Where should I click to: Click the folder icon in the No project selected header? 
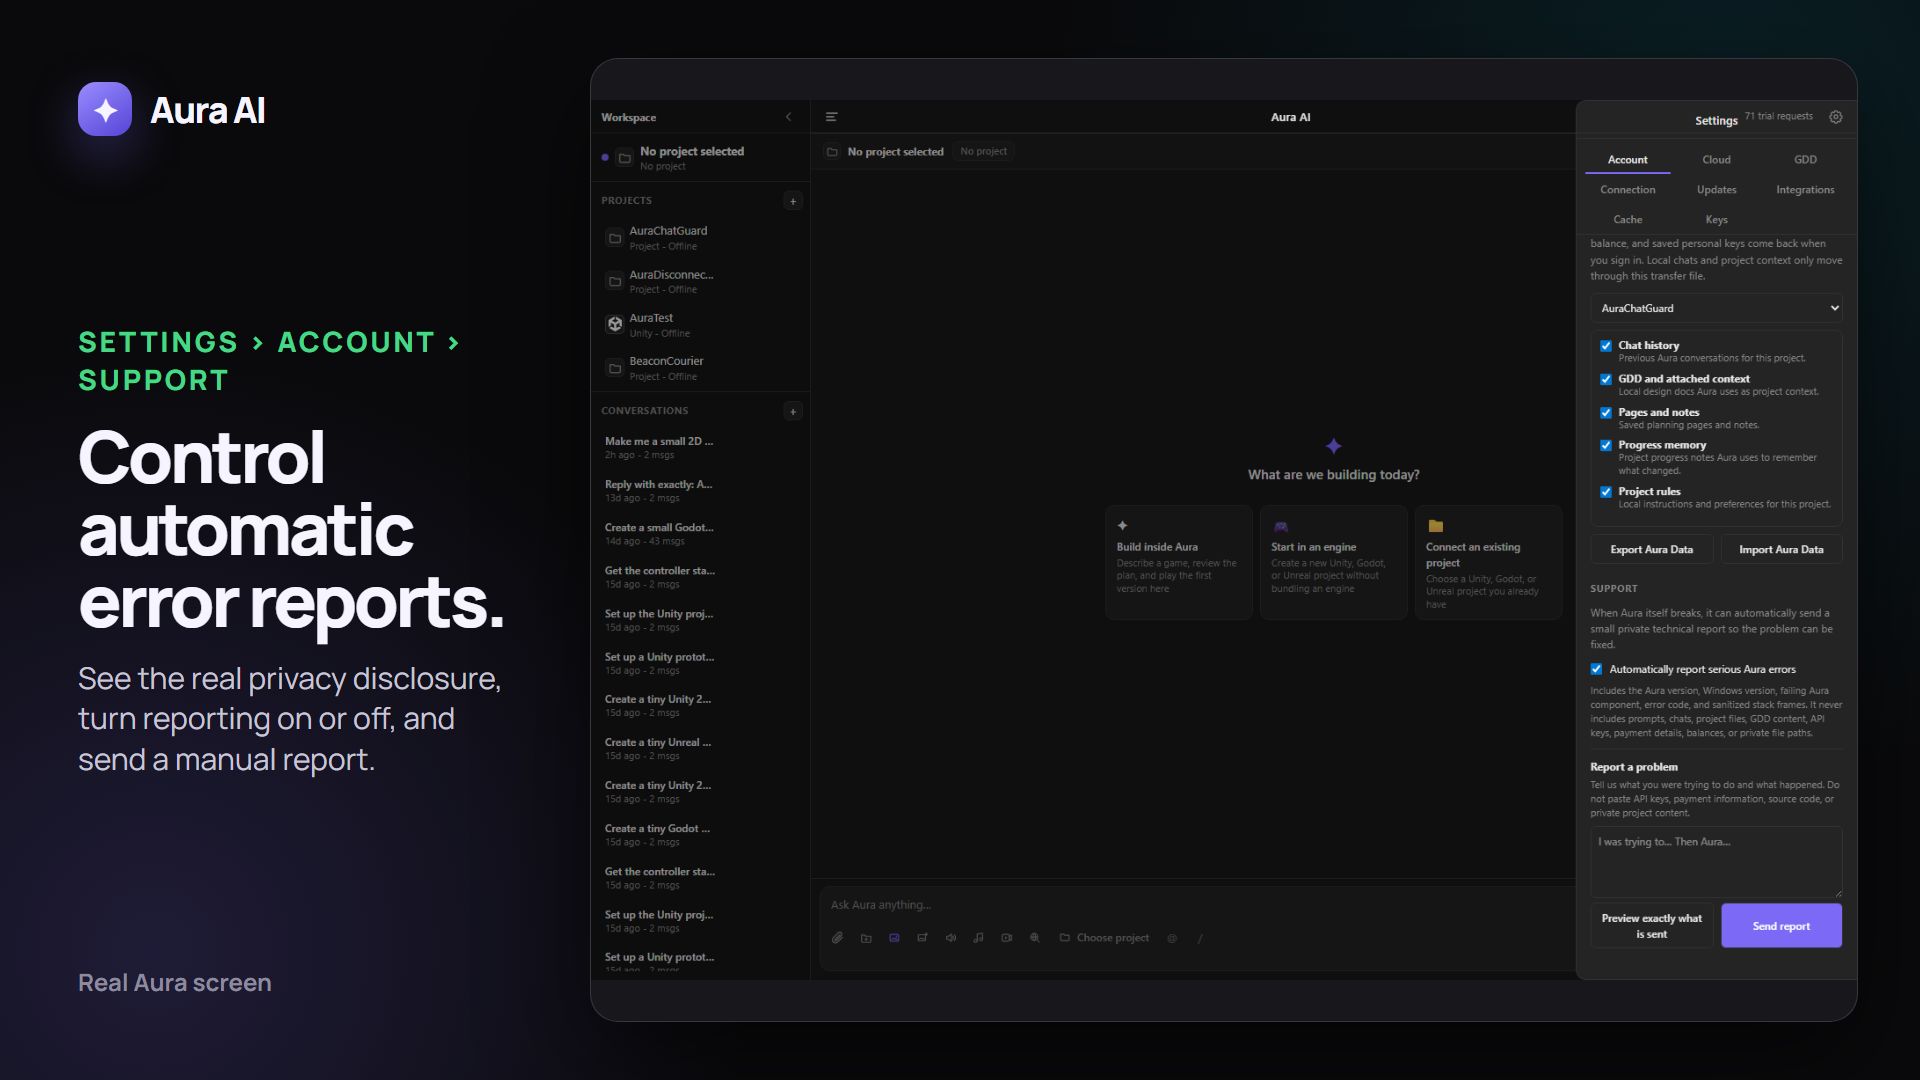[x=832, y=152]
